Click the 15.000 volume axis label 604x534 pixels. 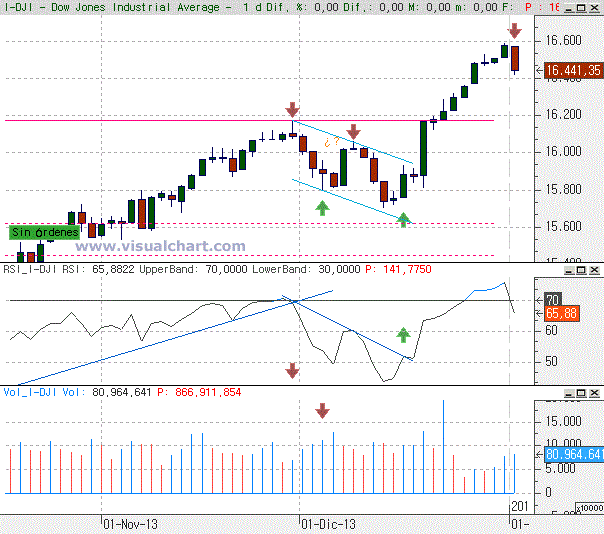coord(564,421)
